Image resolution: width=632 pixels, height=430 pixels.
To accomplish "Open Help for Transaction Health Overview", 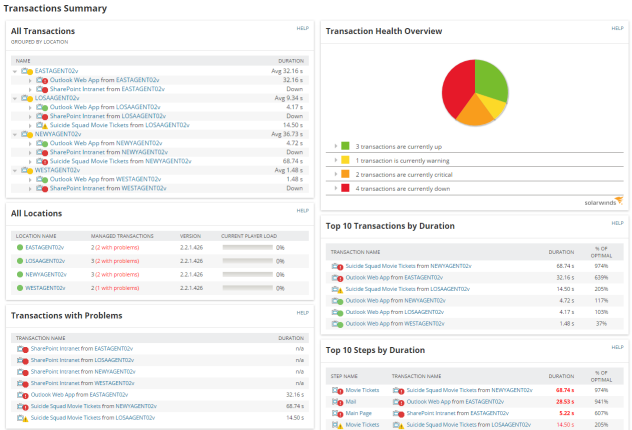I will [x=617, y=29].
